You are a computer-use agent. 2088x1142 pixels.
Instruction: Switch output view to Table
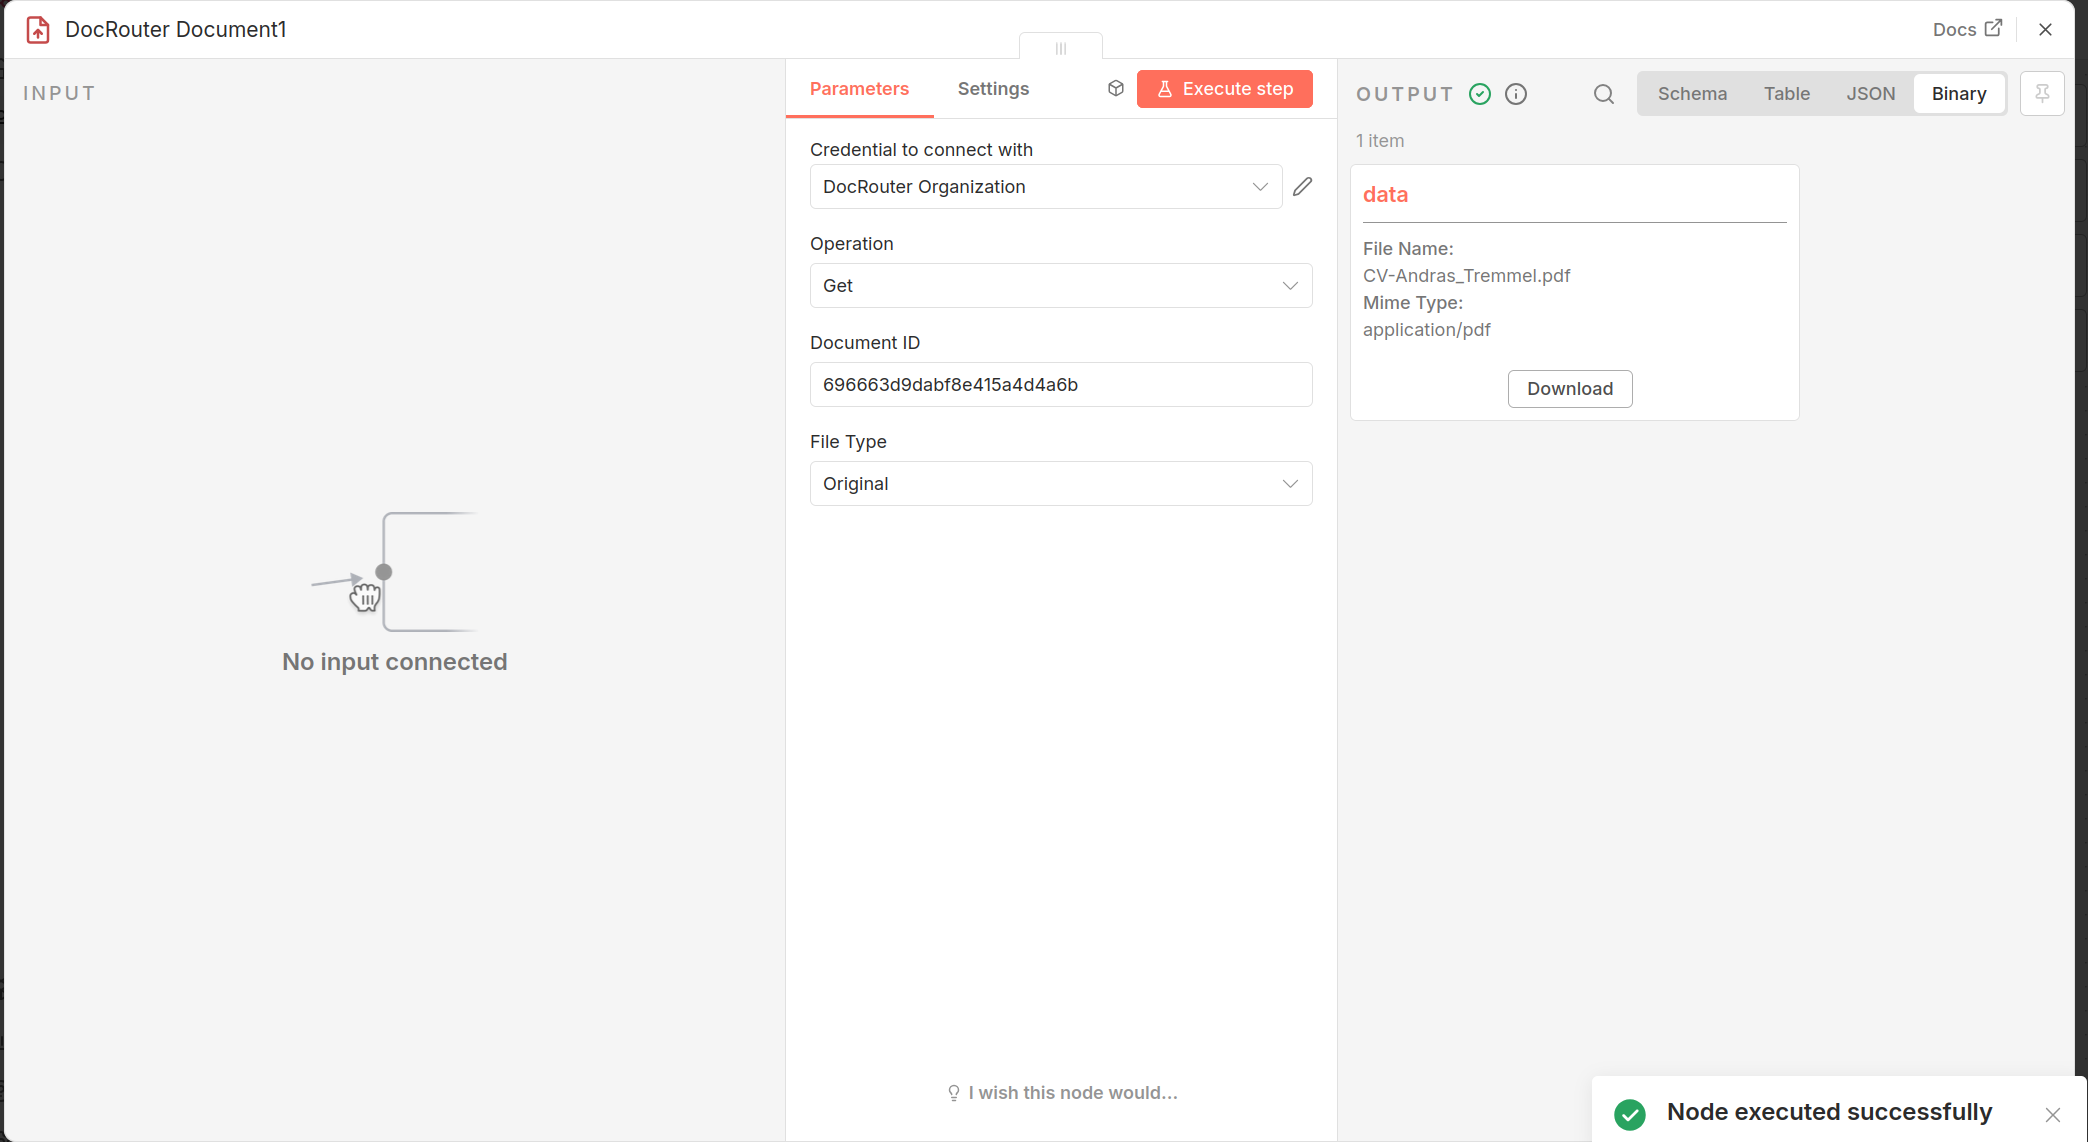click(1786, 94)
